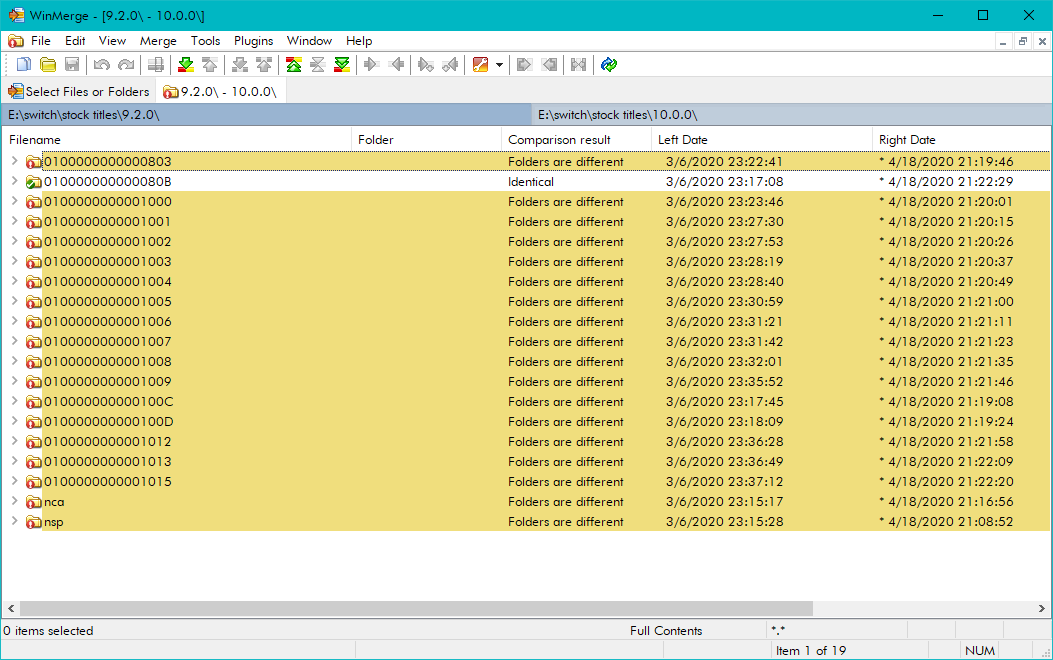1053x660 pixels.
Task: Open the Plugins menu
Action: click(253, 41)
